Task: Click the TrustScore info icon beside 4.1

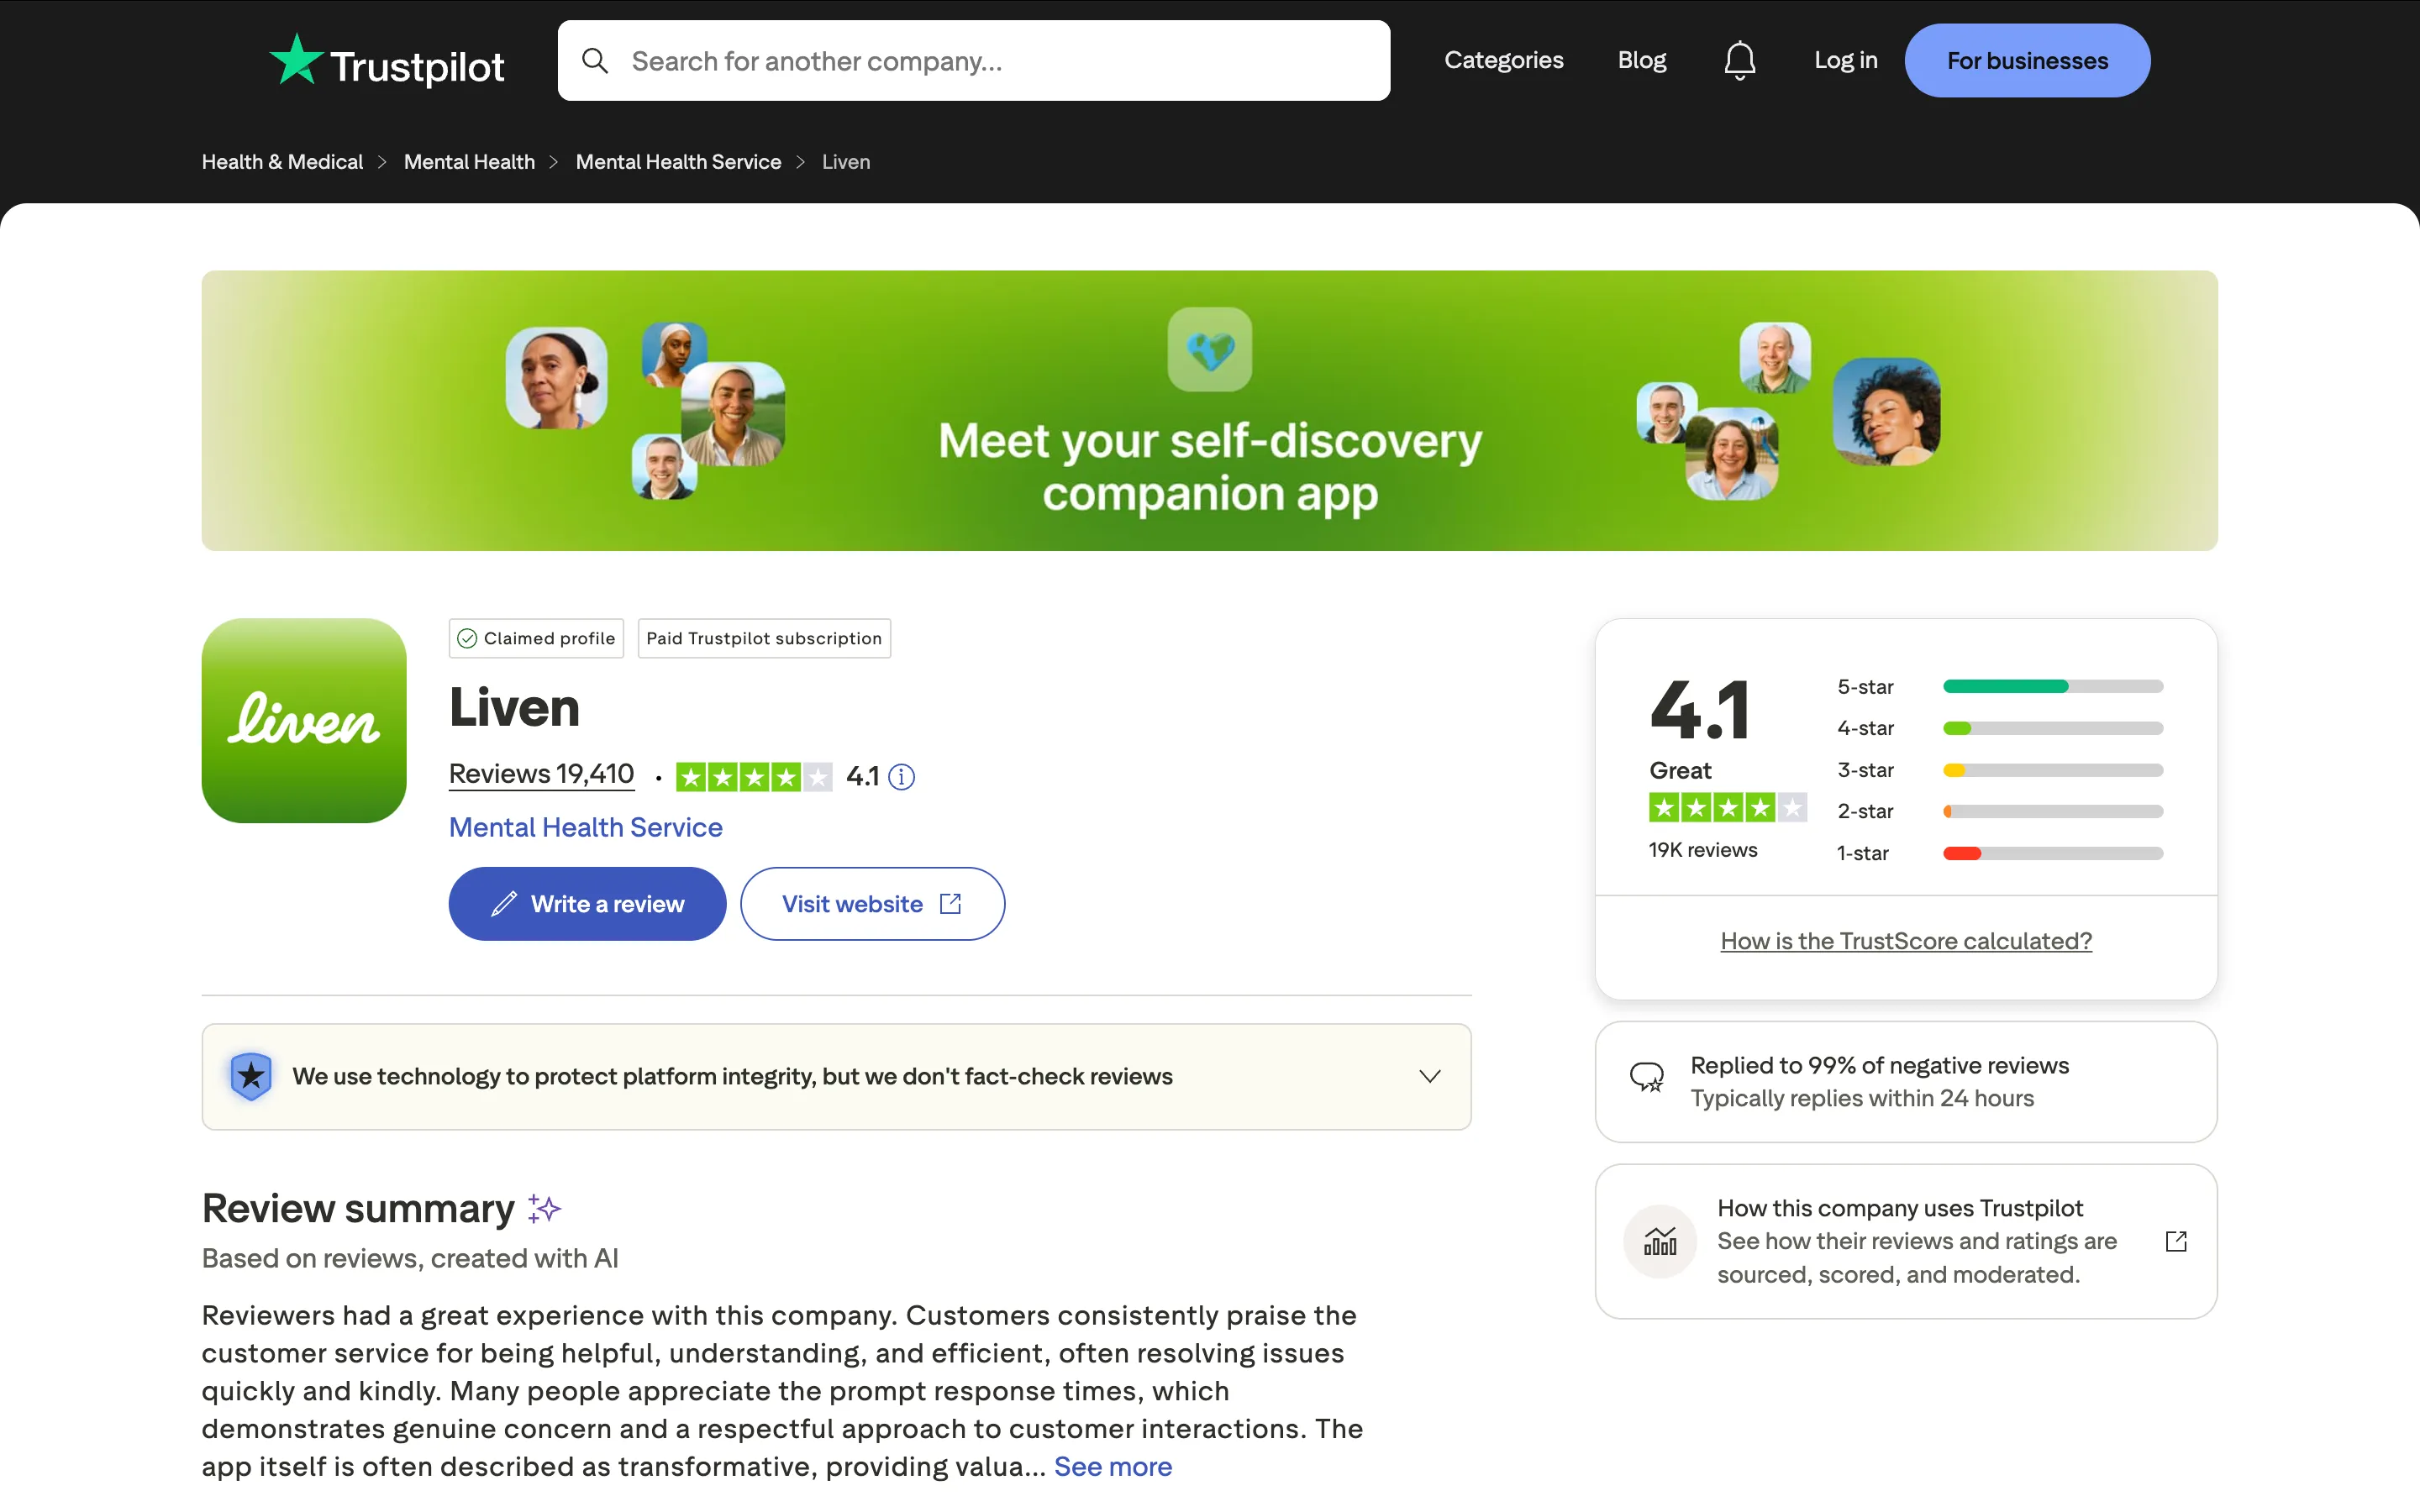Action: (x=901, y=777)
